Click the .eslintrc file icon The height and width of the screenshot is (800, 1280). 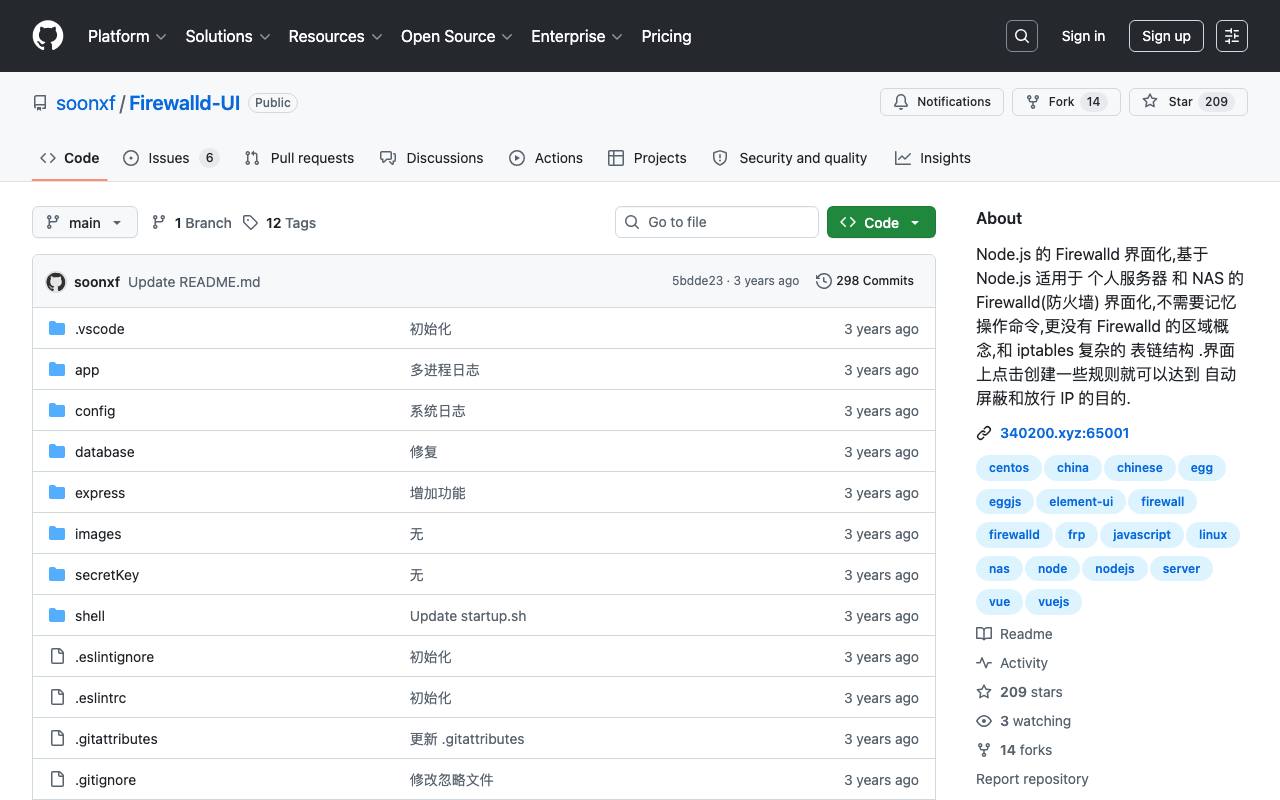(57, 697)
